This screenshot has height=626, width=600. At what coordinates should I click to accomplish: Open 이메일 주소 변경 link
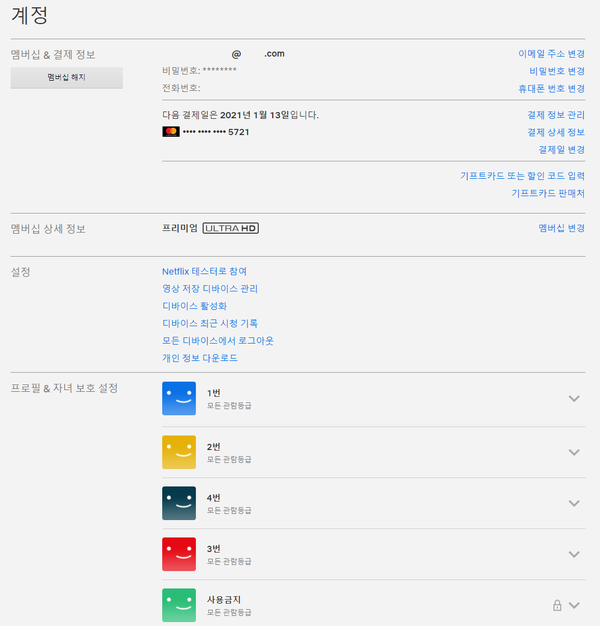(x=551, y=53)
